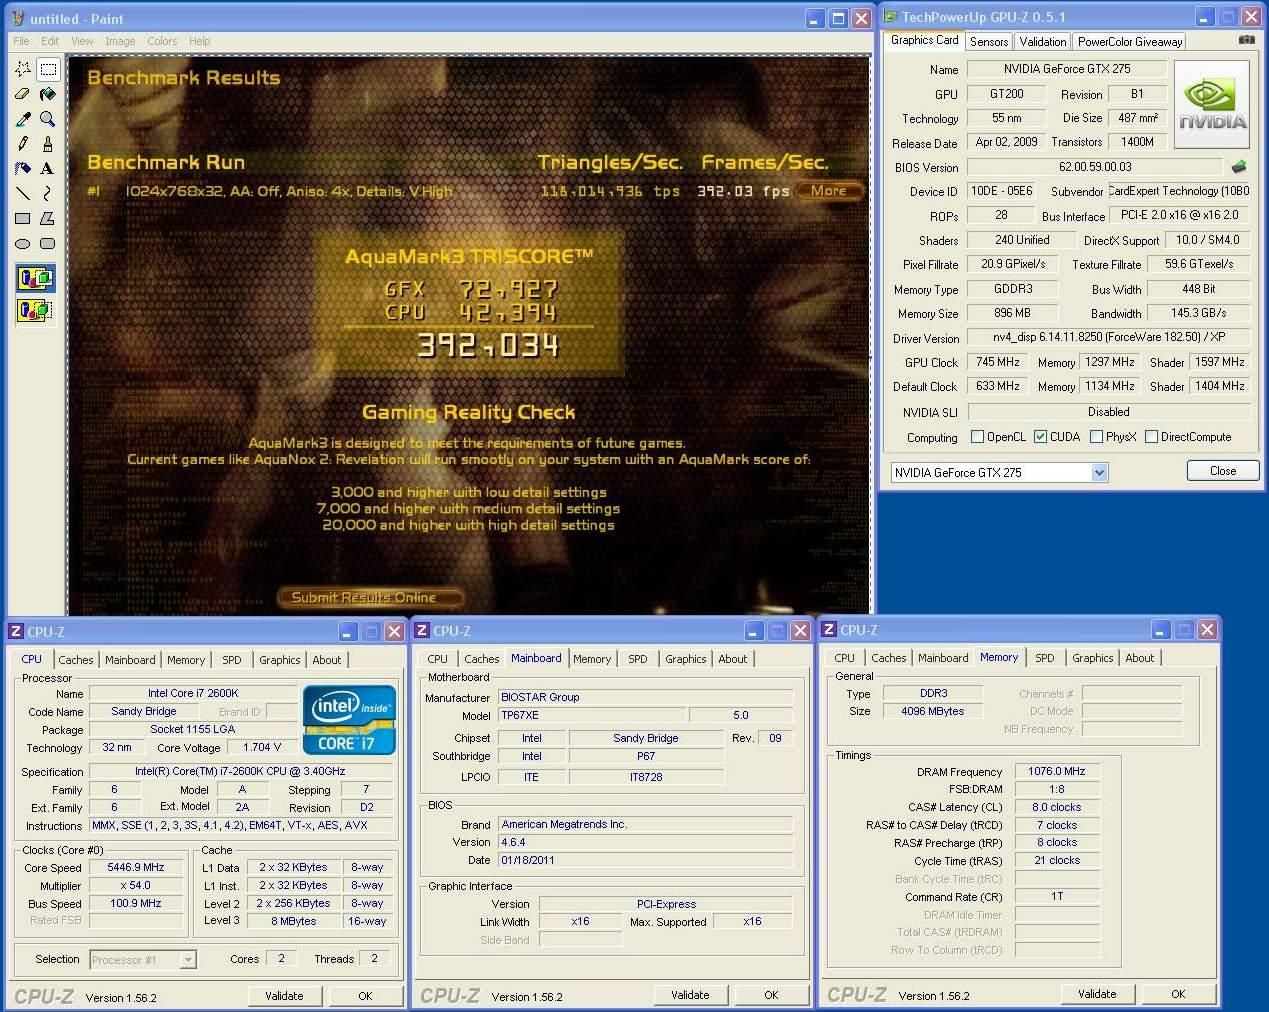
Task: Click OK in the CPU-Z Memory window
Action: [x=1178, y=994]
